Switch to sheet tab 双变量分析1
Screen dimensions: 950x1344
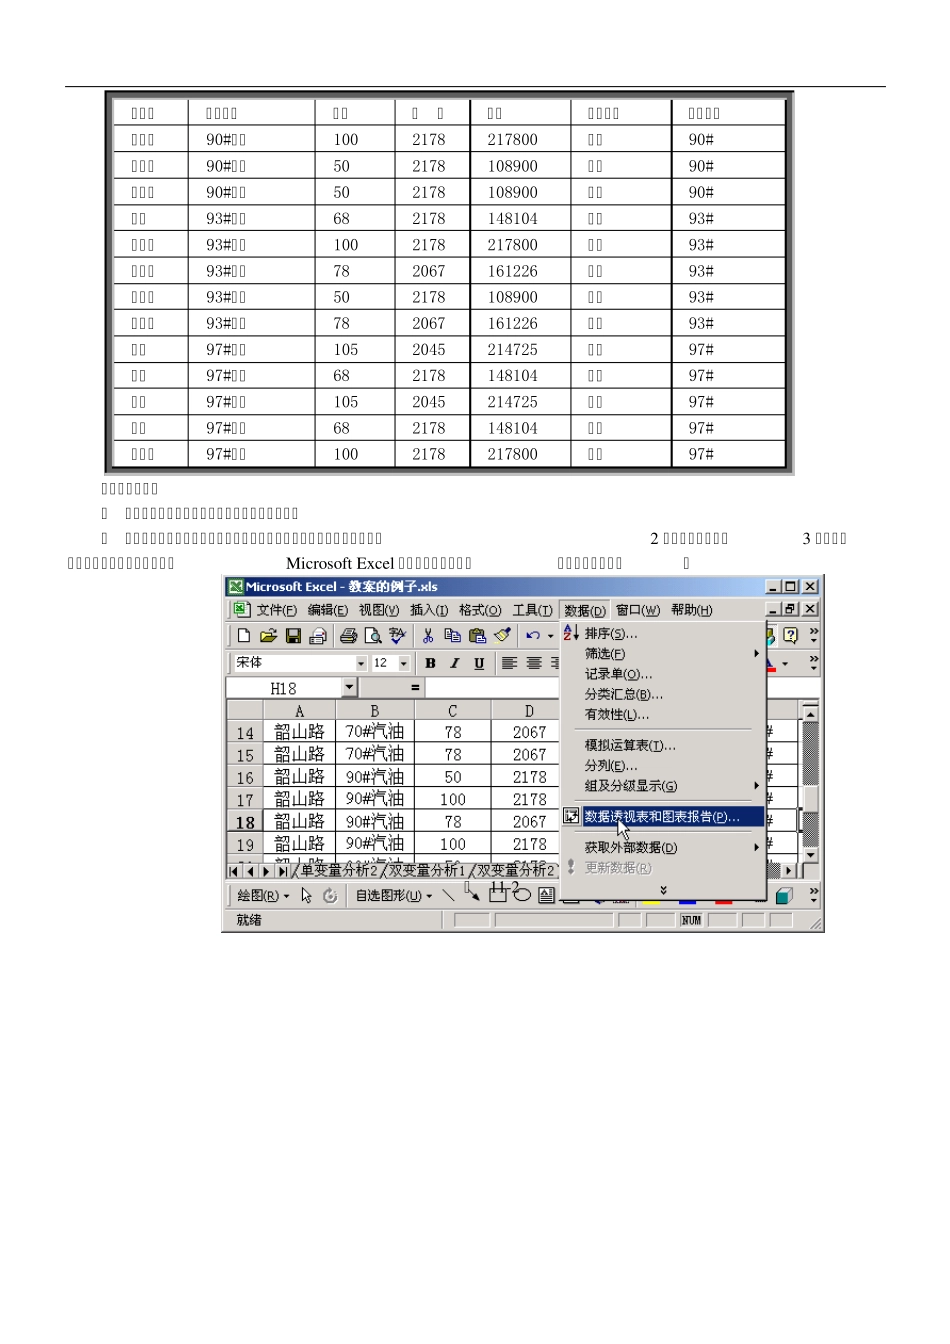coord(427,871)
